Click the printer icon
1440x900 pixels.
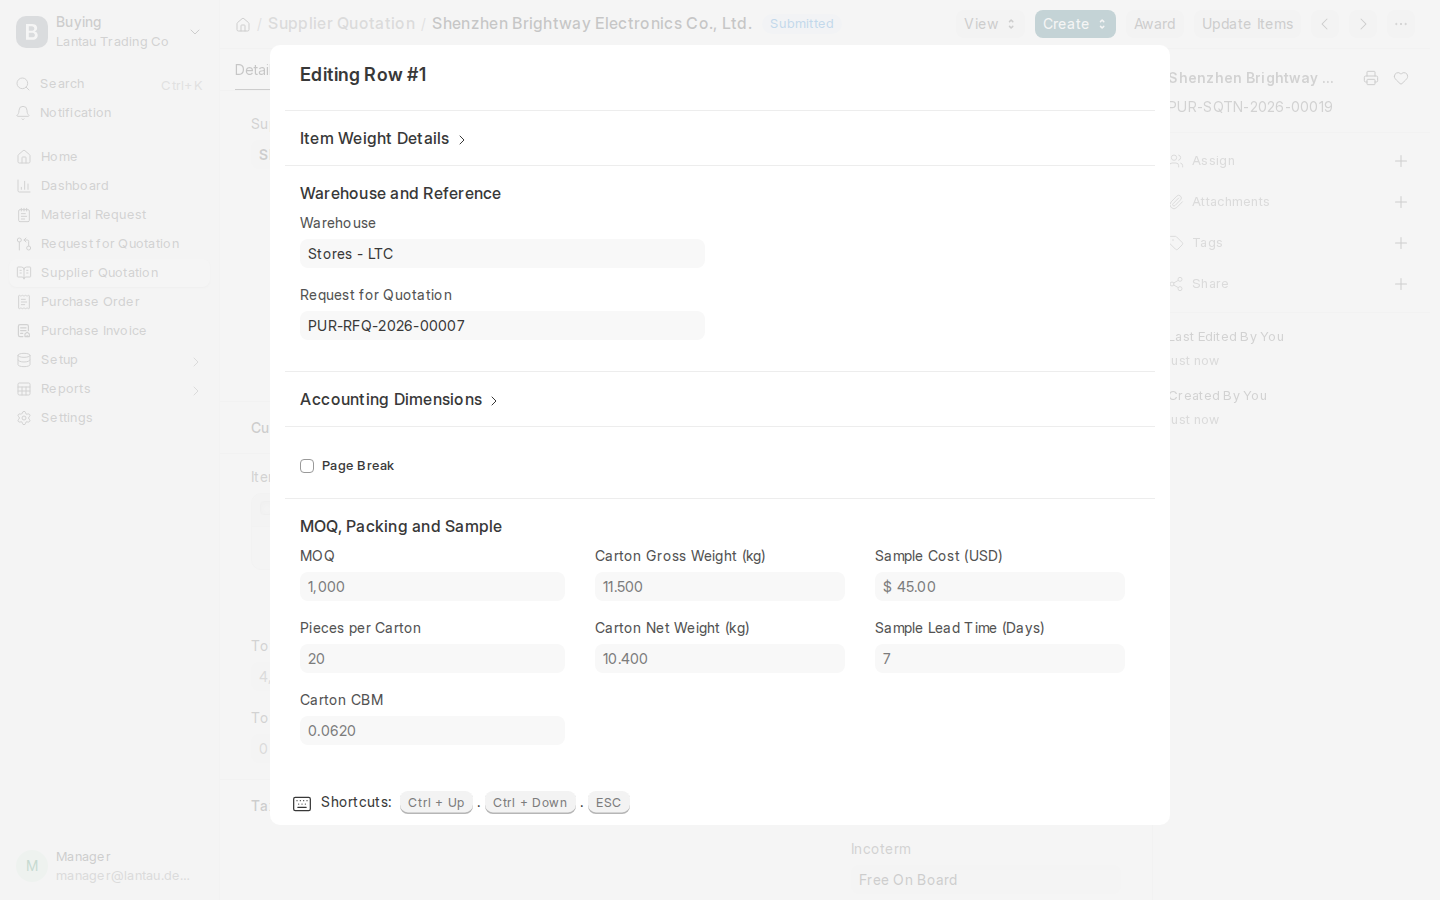point(1371,78)
